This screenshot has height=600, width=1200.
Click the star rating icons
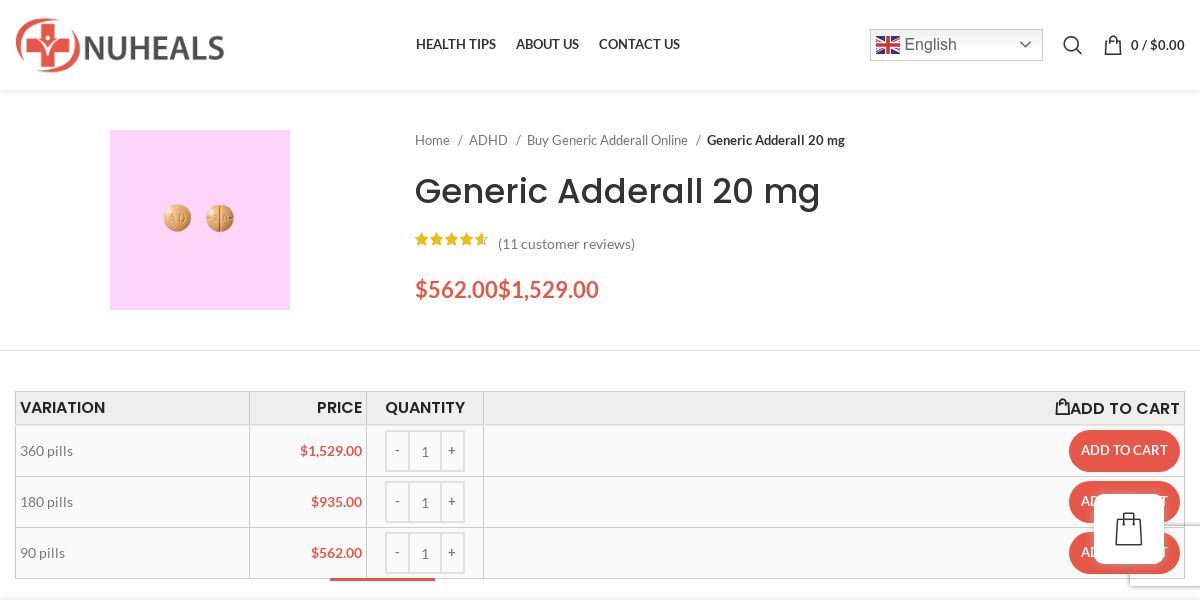pos(451,240)
